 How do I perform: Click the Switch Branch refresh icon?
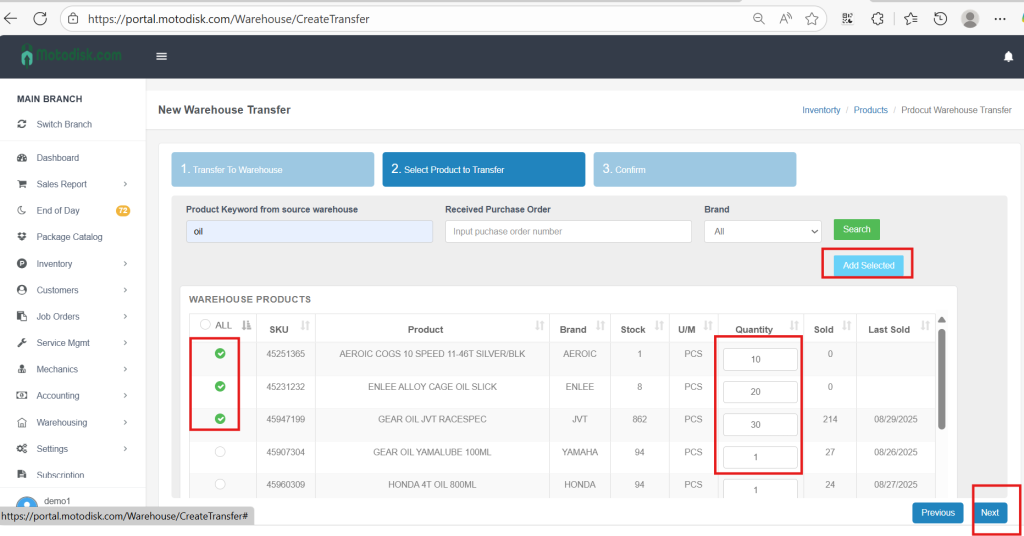pos(22,125)
